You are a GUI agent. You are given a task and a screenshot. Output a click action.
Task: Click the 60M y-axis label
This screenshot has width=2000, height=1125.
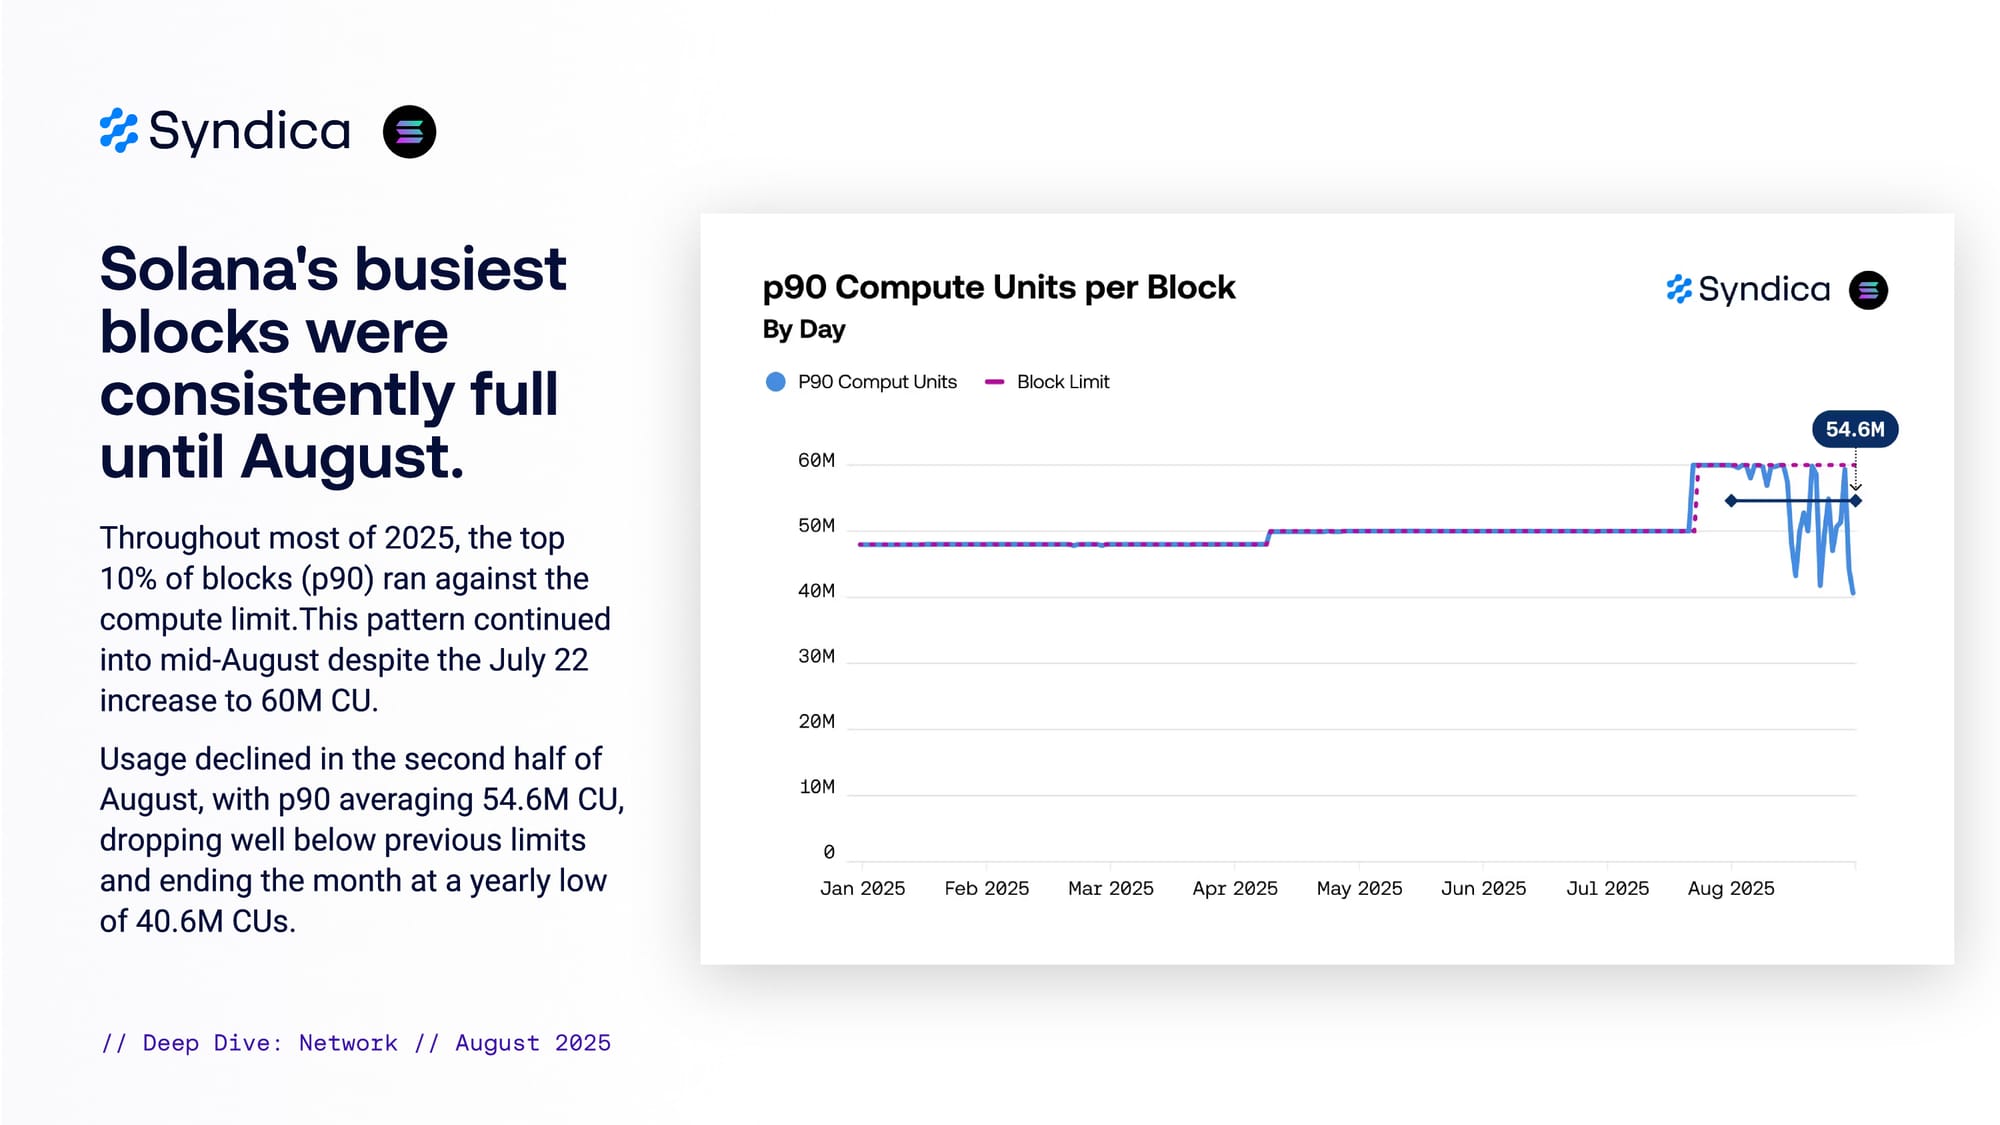click(x=816, y=461)
